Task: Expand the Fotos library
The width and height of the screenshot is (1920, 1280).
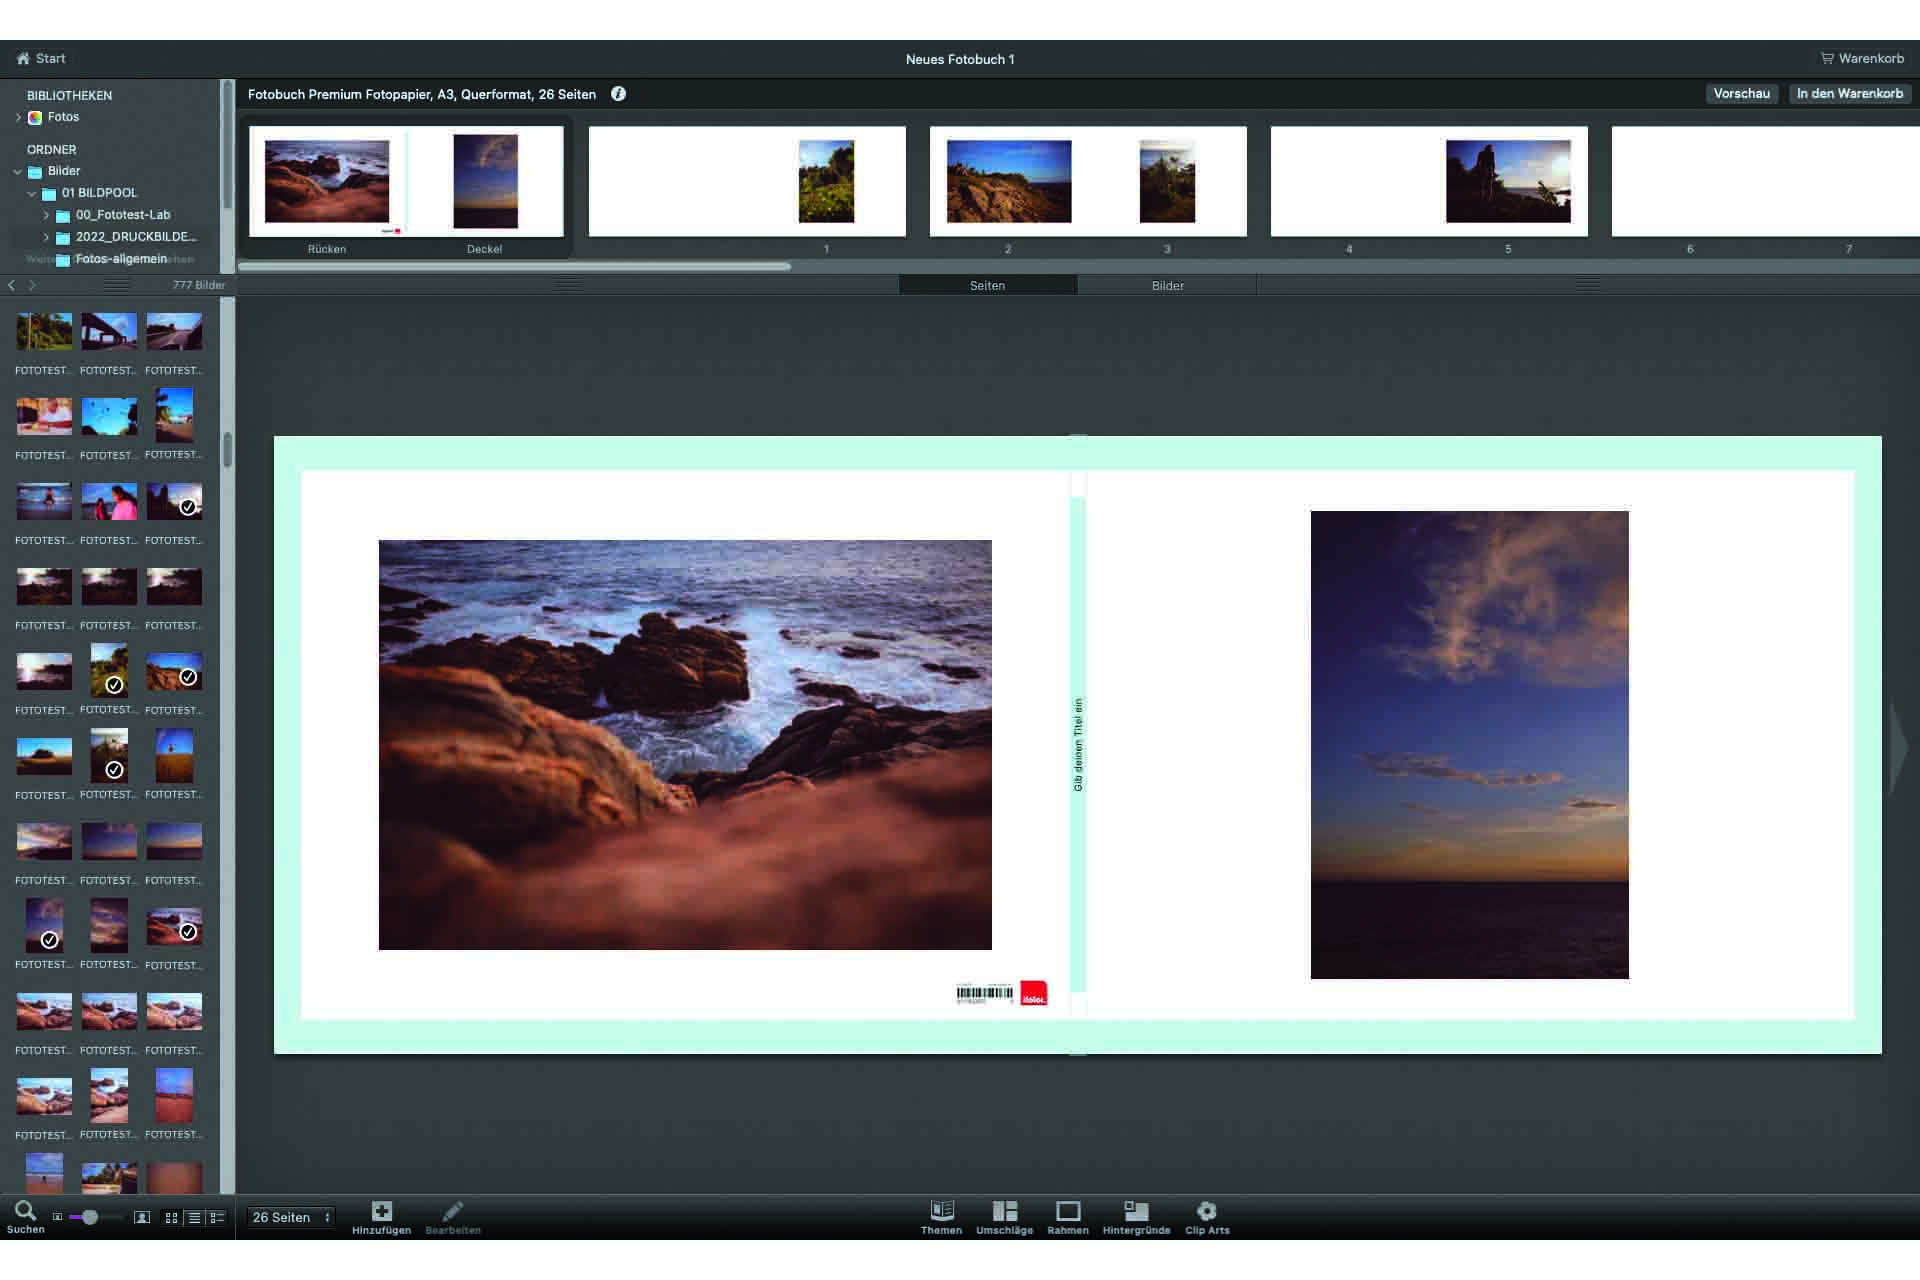Action: [18, 117]
